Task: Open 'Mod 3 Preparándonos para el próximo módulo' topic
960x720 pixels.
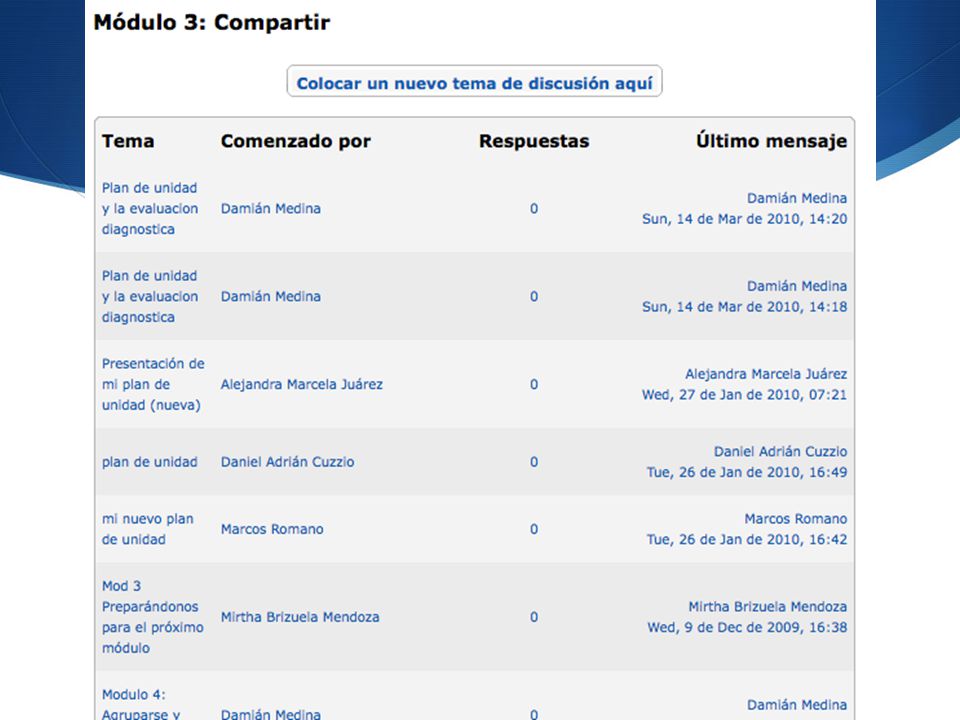Action: click(152, 617)
